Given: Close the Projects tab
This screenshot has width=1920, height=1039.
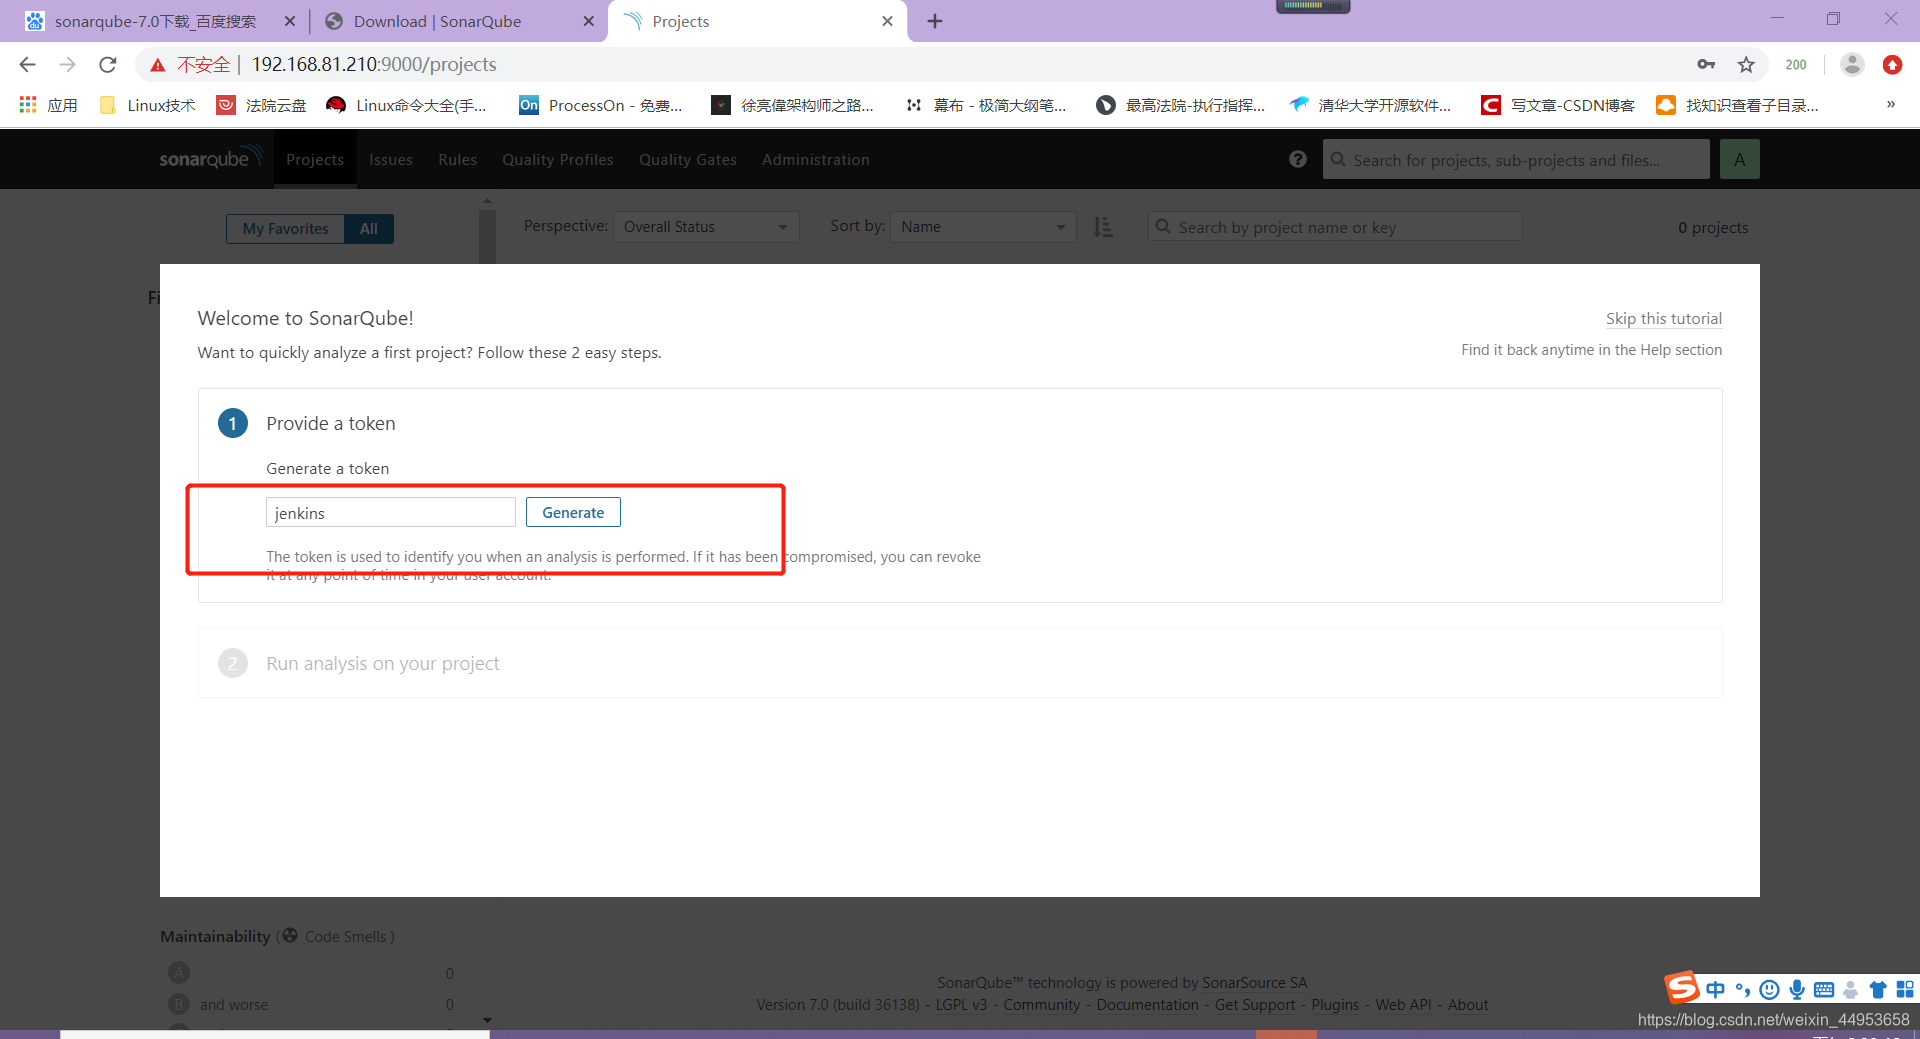Looking at the screenshot, I should 887,21.
